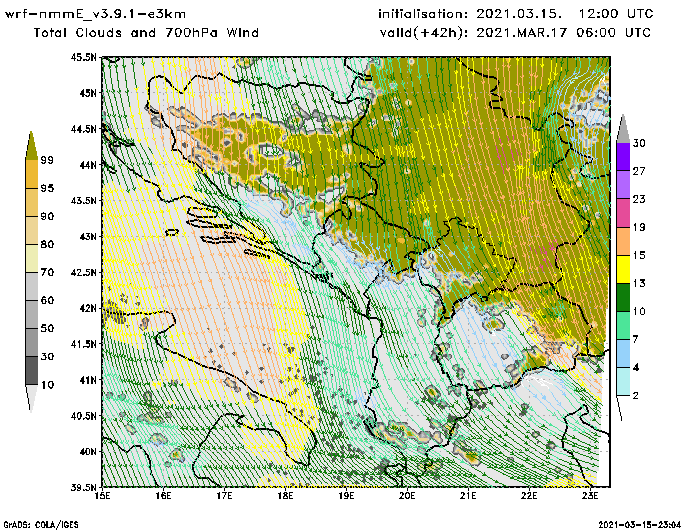The image size is (700, 530).
Task: Click the 39.5N latitude label
Action: pyautogui.click(x=83, y=487)
